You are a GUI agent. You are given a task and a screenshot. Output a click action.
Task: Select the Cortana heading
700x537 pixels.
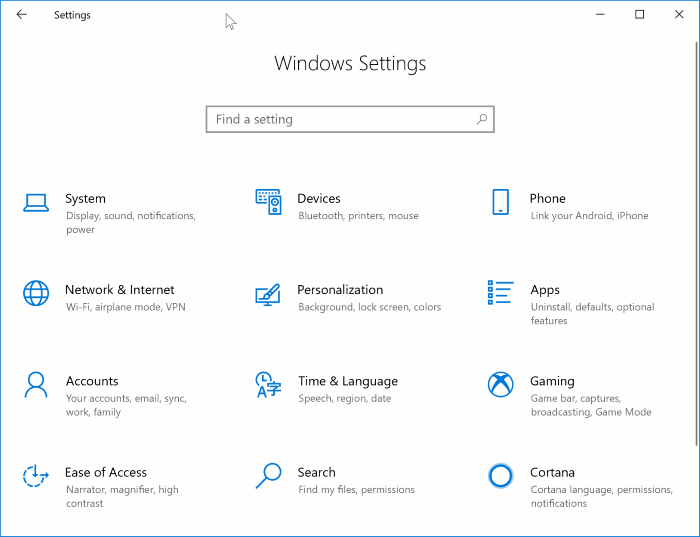click(552, 472)
